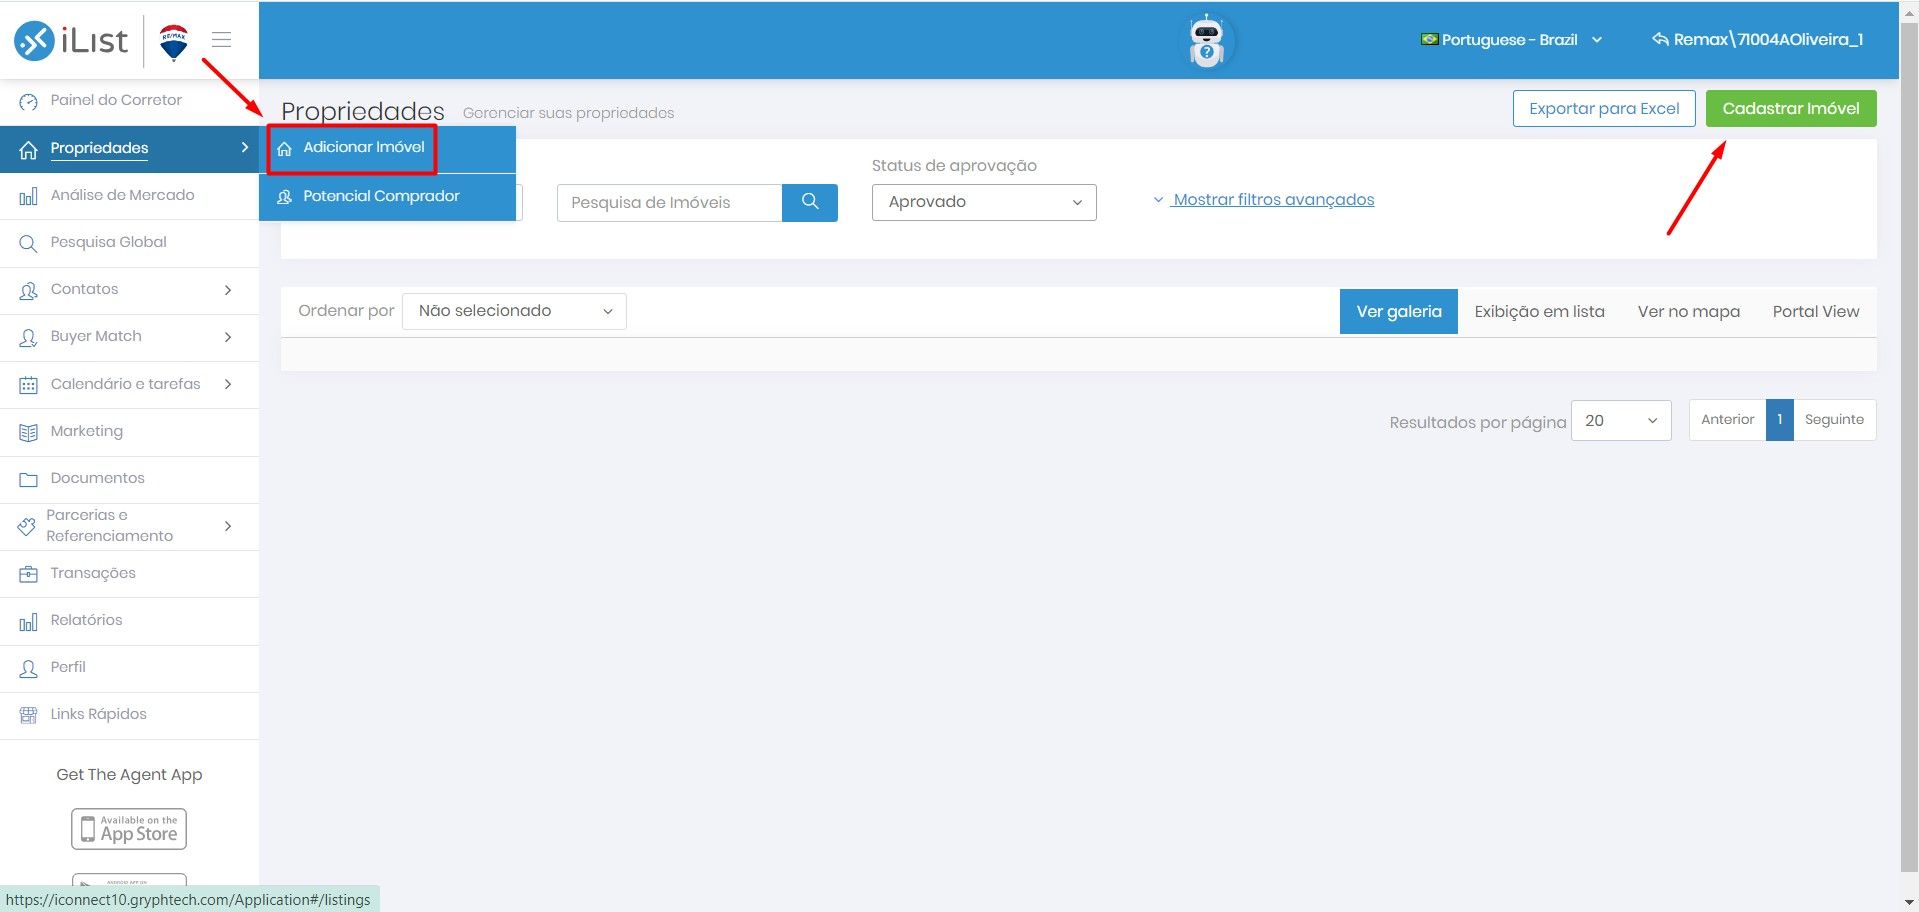Click Pesquisa Global magnifier icon
Image resolution: width=1919 pixels, height=912 pixels.
pyautogui.click(x=28, y=243)
